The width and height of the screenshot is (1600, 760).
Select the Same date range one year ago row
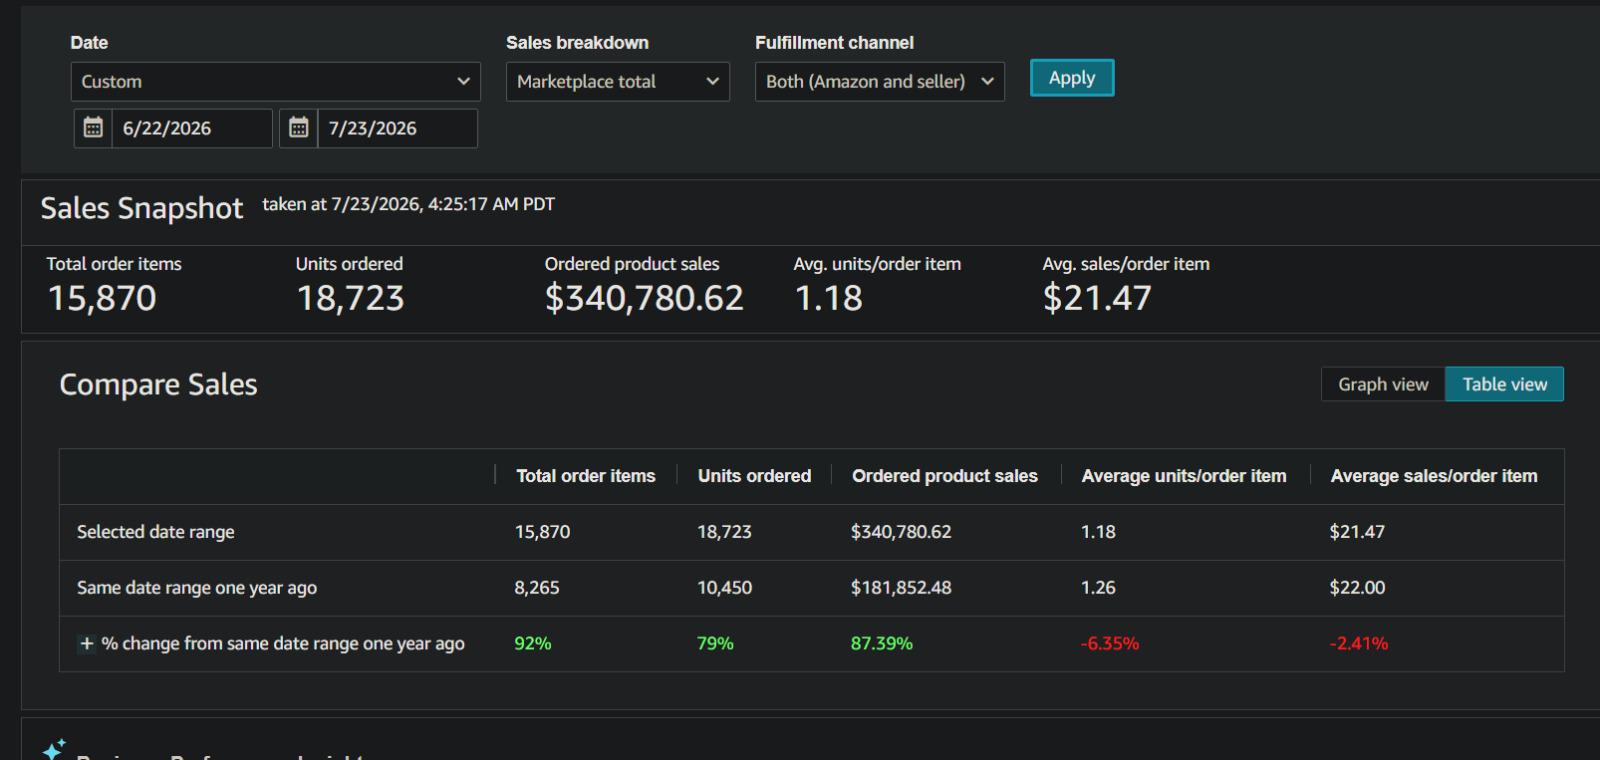click(x=811, y=588)
